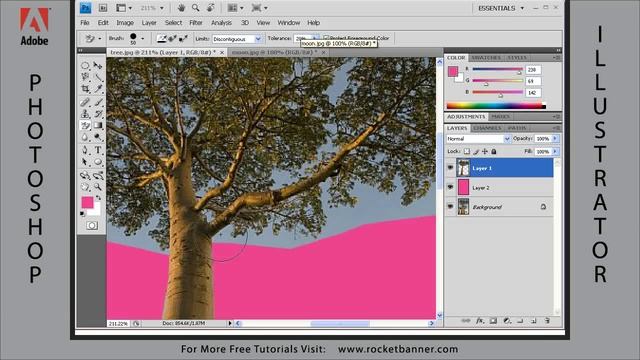Add a layer style with fx button
Screen dimensions: 640x360
coord(480,321)
